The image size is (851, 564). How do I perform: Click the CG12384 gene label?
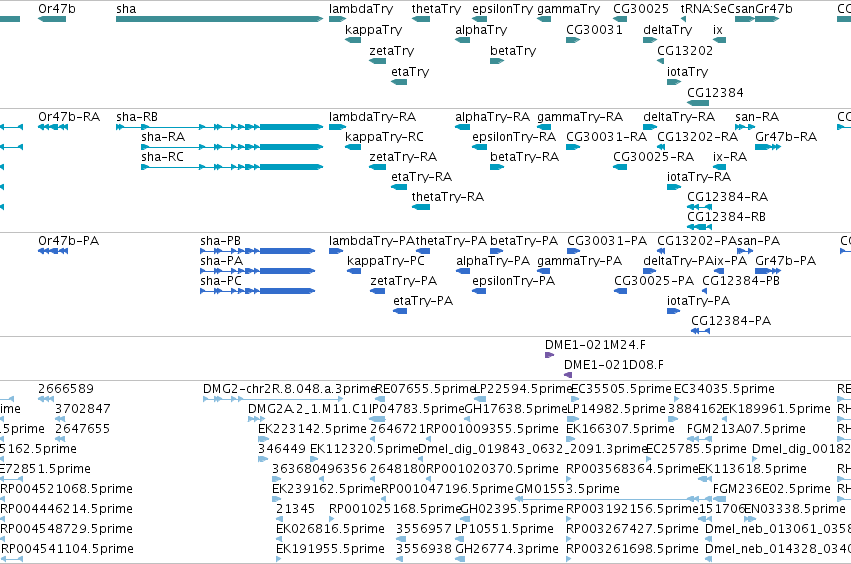[715, 93]
